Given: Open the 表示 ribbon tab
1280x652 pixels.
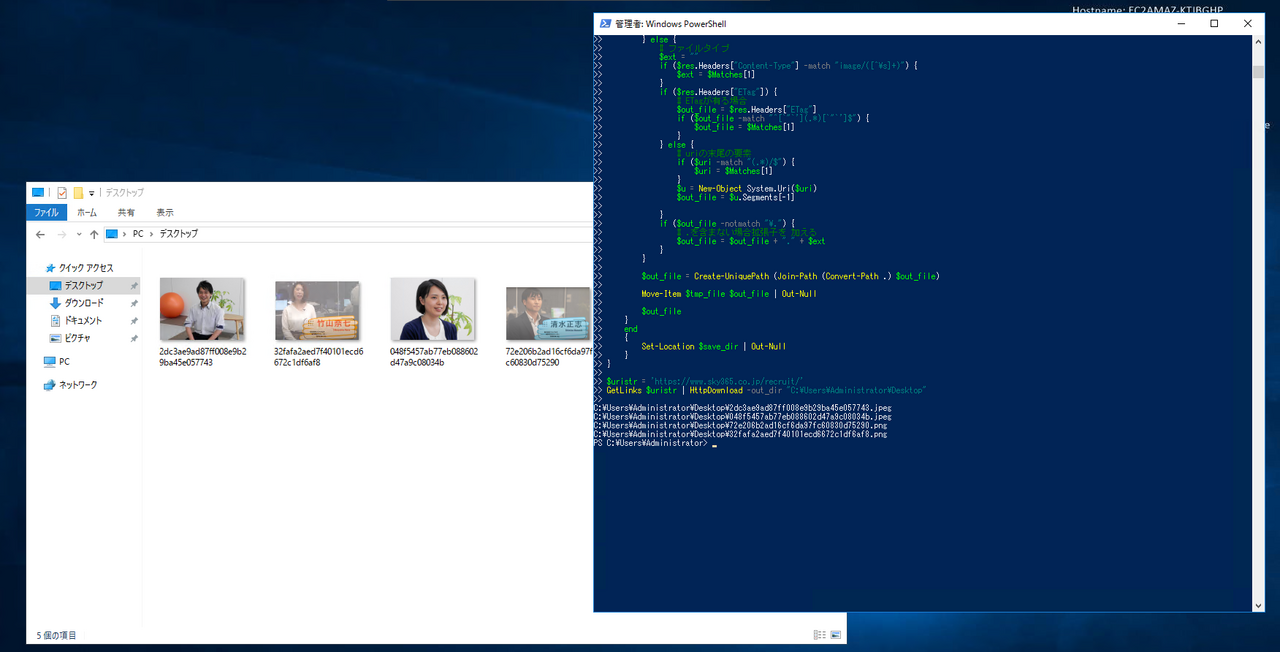Looking at the screenshot, I should 164,212.
